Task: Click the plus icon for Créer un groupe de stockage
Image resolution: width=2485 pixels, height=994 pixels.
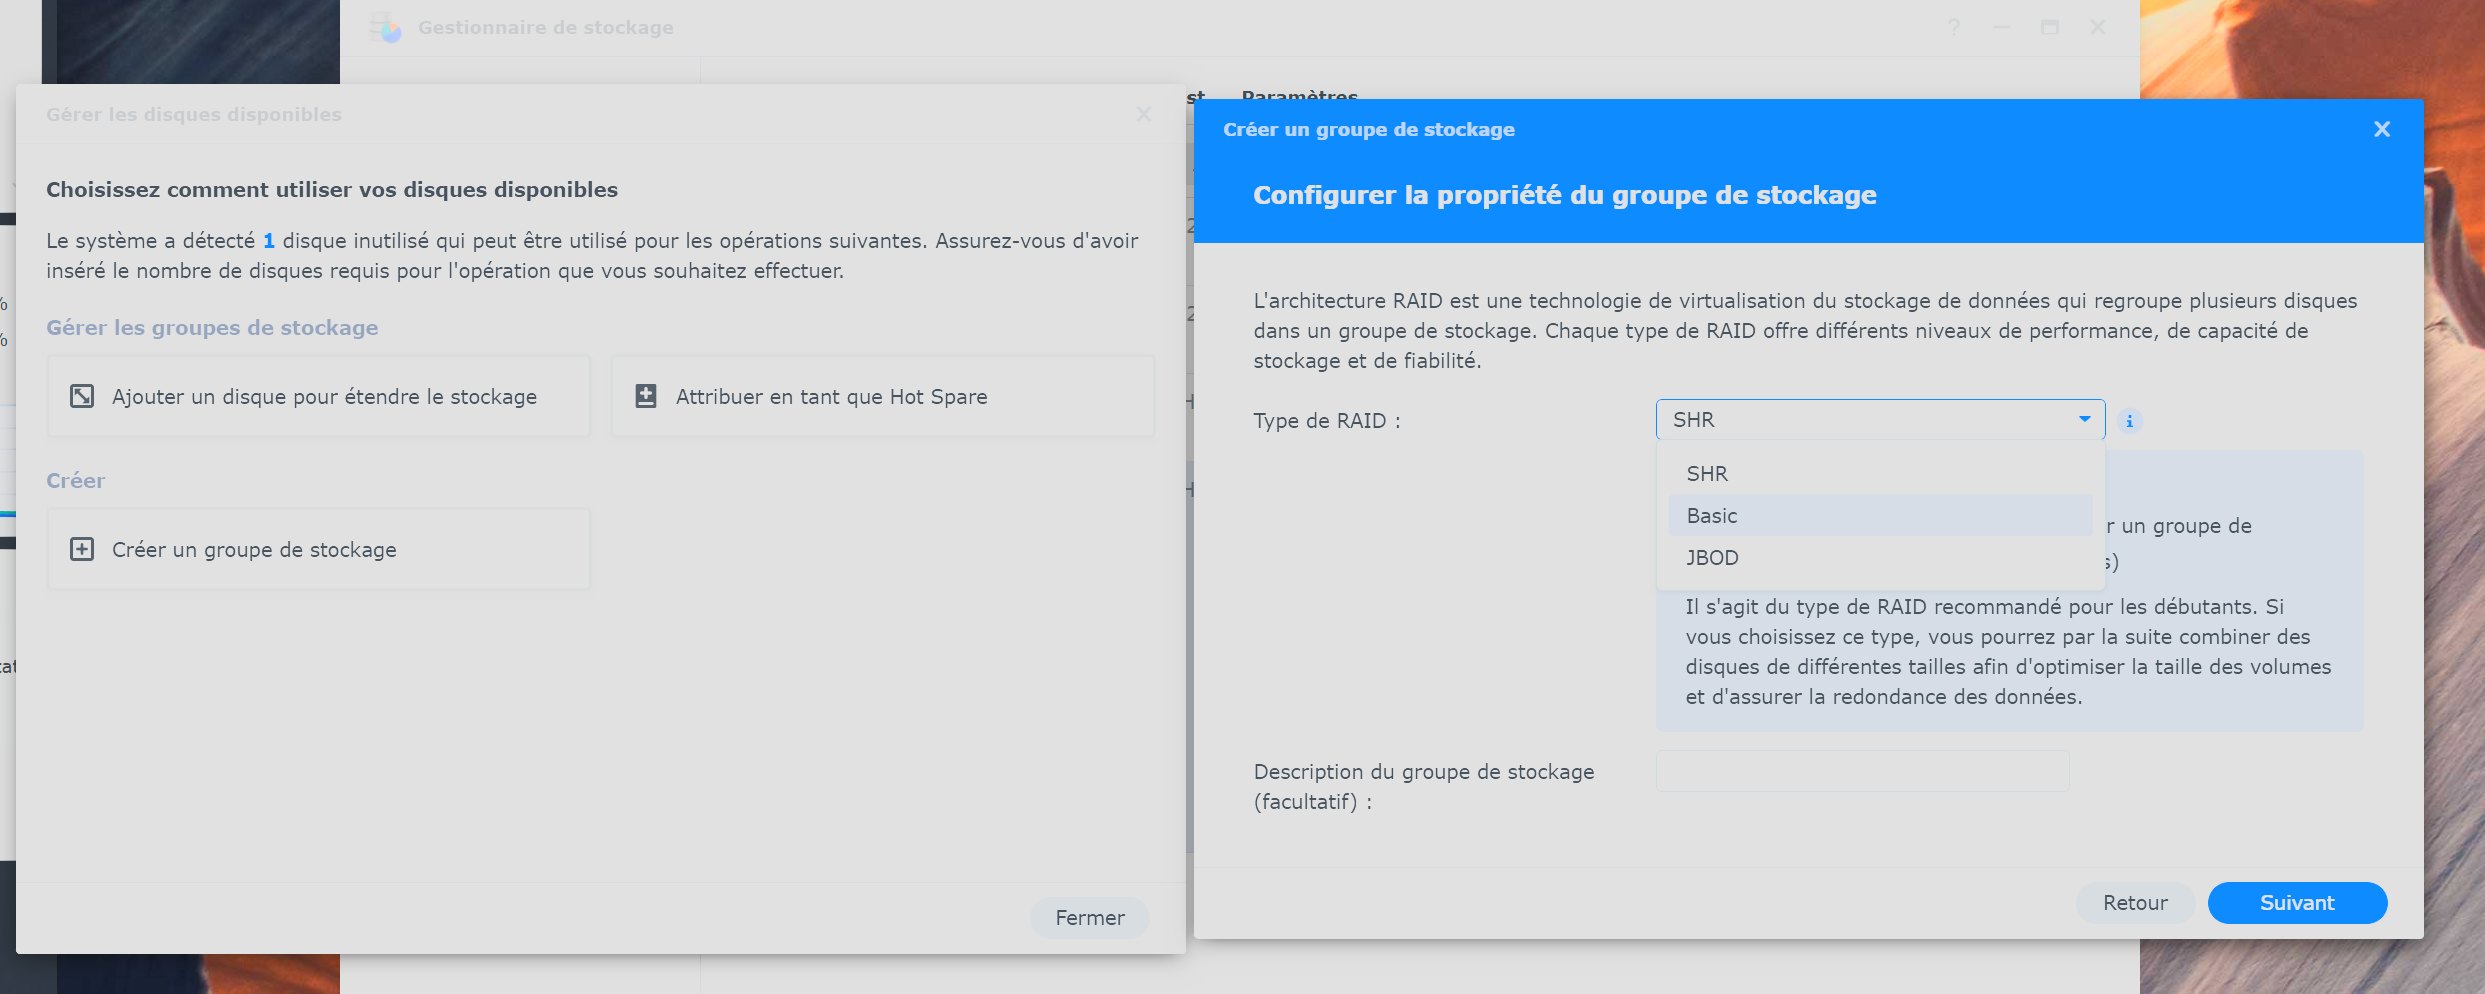Action: point(82,550)
